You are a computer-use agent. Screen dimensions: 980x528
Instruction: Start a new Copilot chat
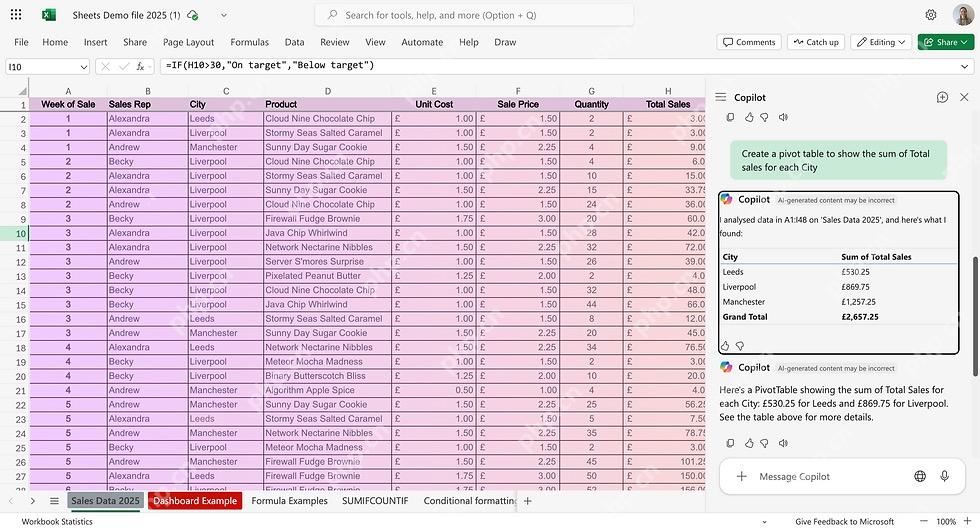[942, 97]
